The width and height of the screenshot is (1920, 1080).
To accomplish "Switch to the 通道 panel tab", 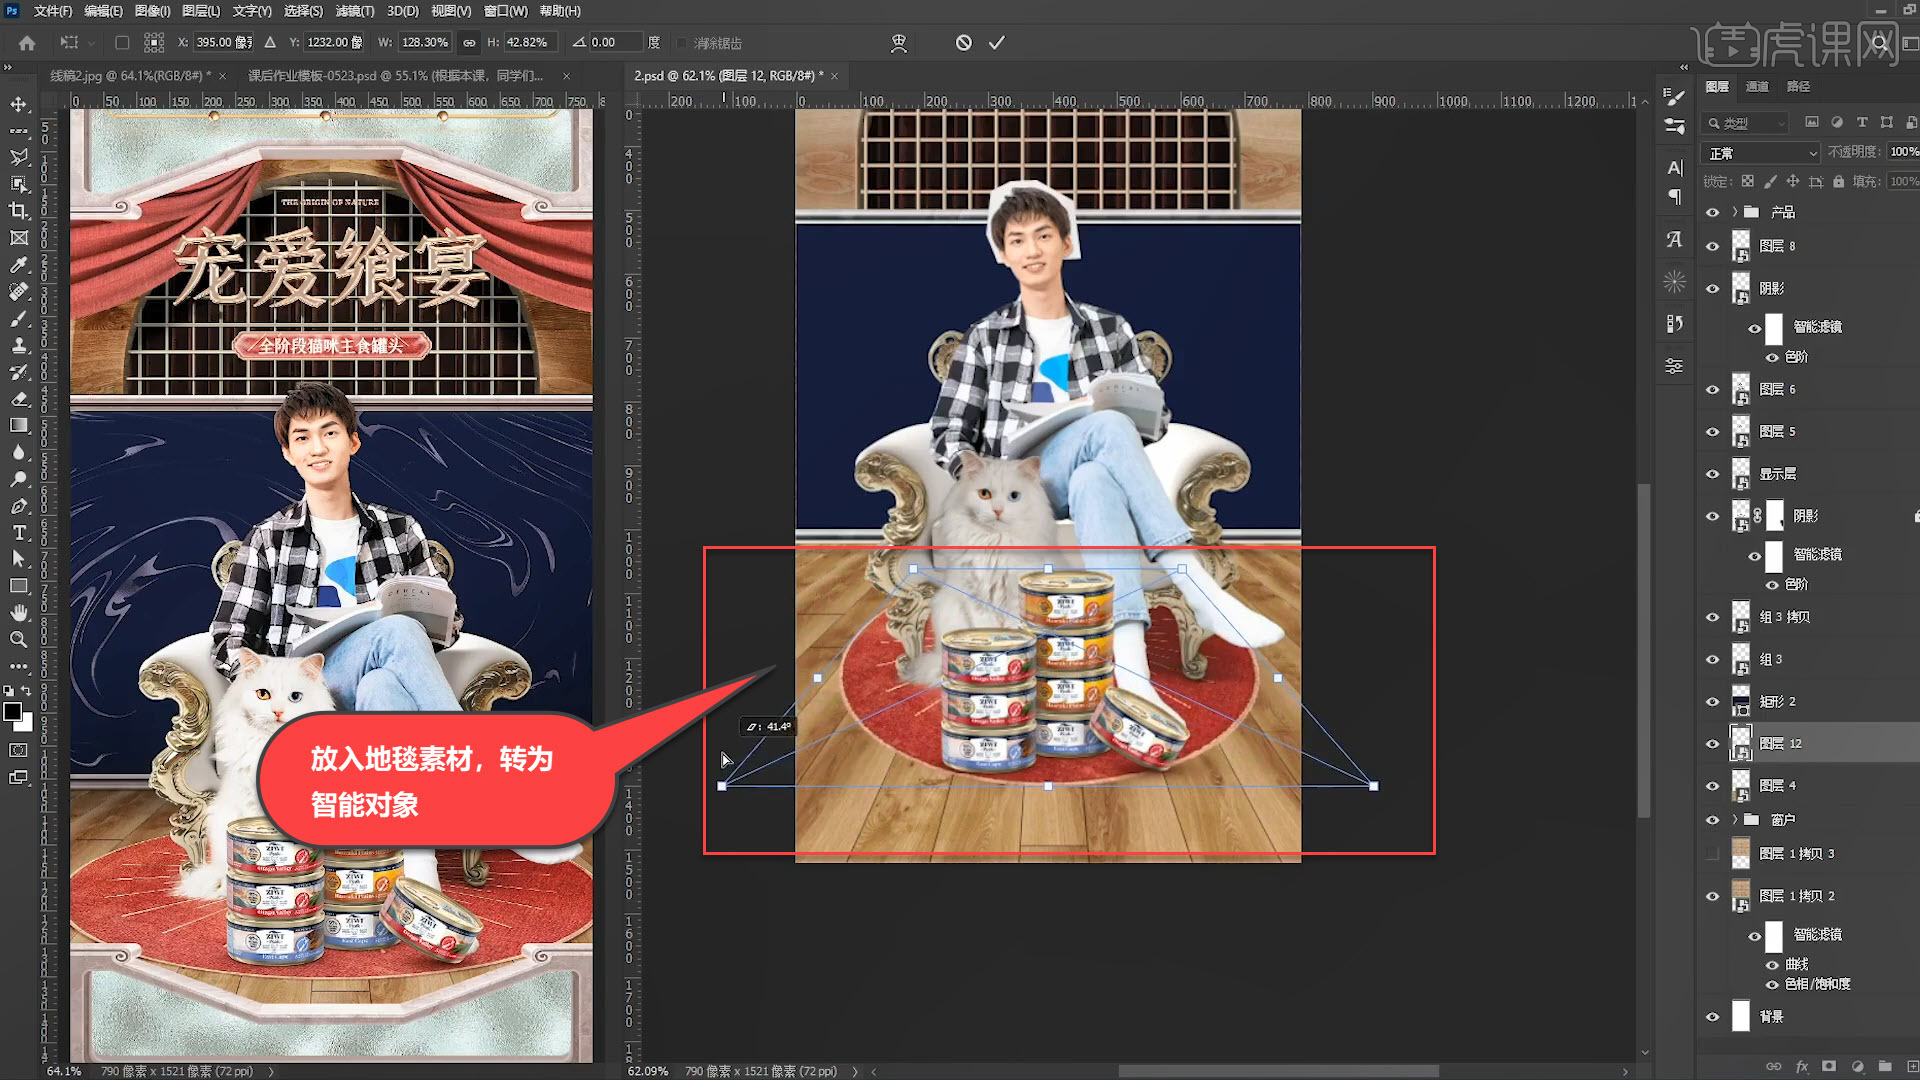I will click(1757, 87).
